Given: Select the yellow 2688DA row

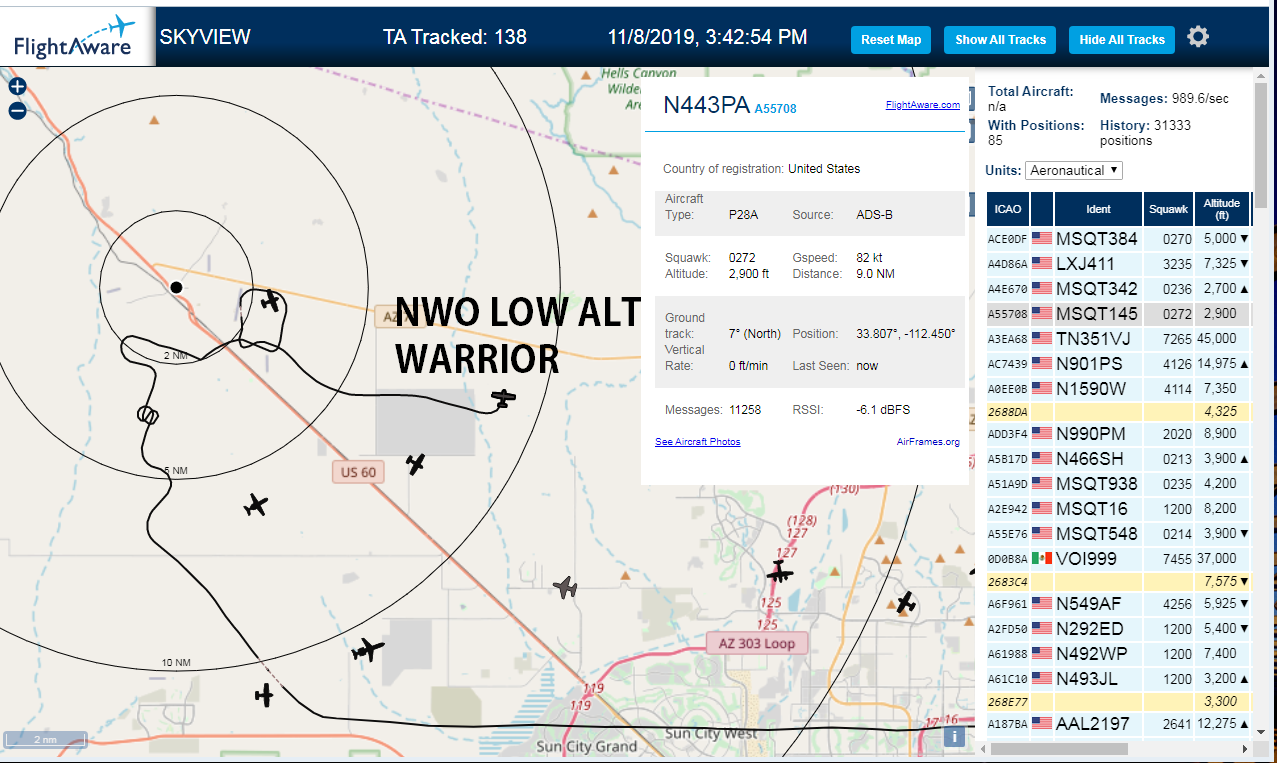Looking at the screenshot, I should coord(1118,411).
